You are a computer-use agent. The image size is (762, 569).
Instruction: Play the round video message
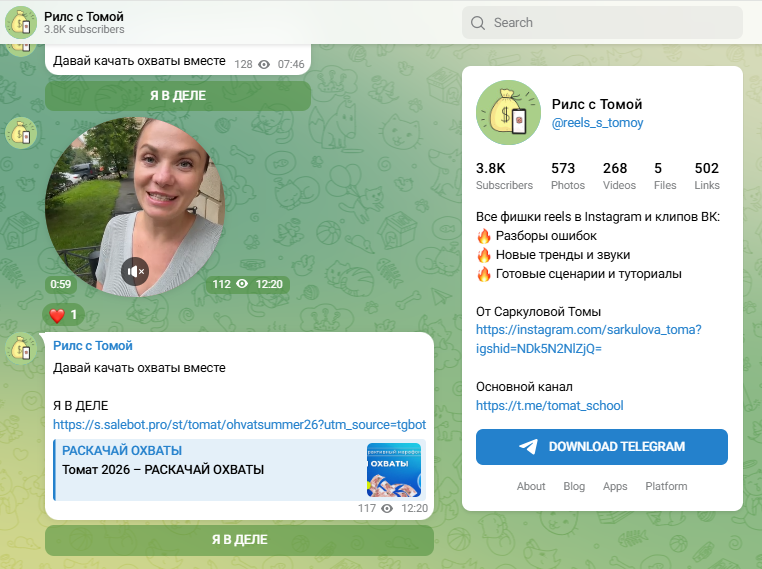click(135, 207)
